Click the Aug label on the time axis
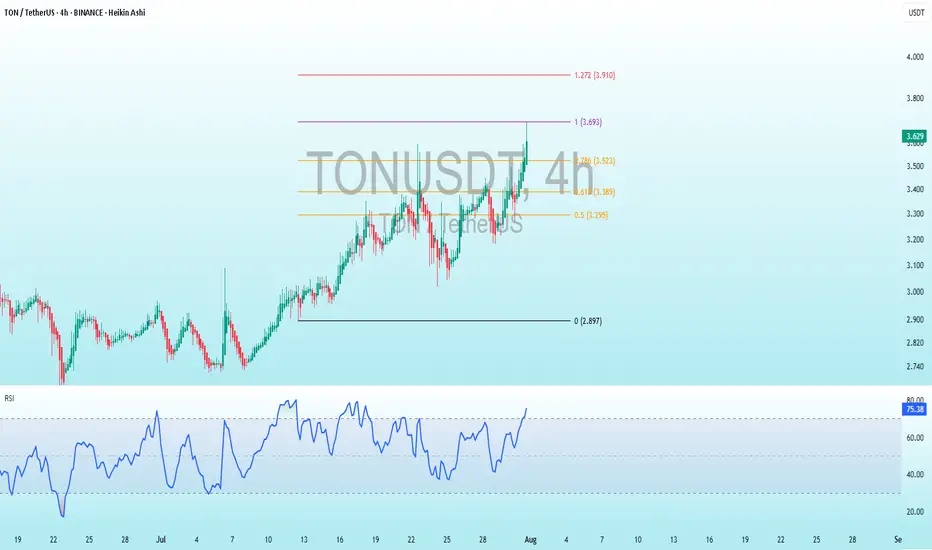The image size is (932, 550). point(531,540)
